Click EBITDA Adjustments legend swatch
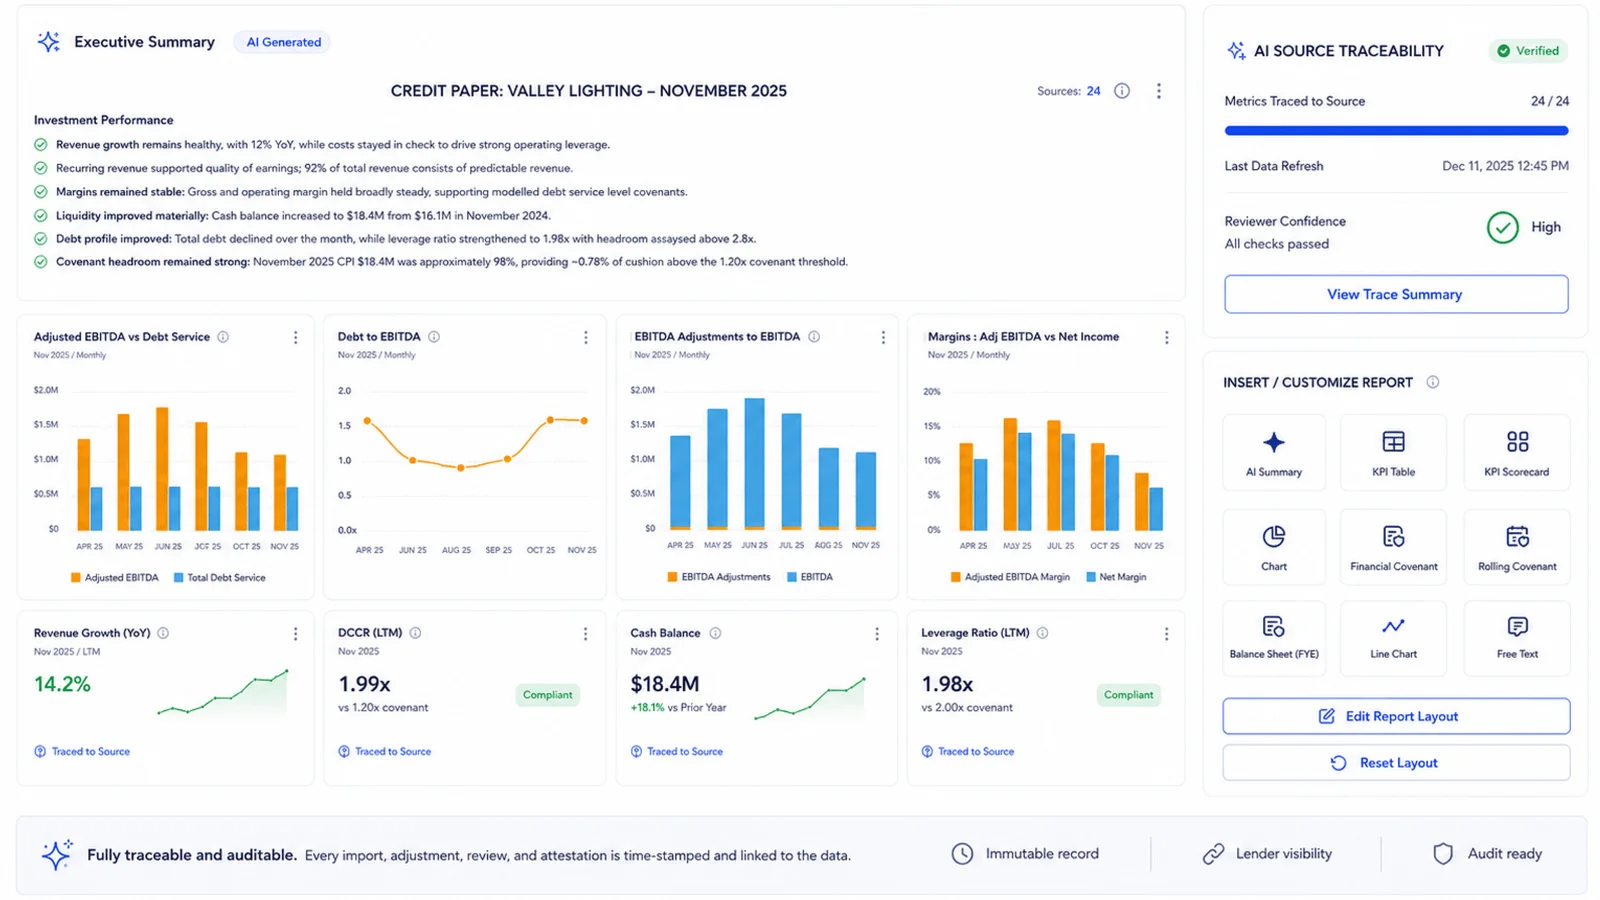 (x=672, y=577)
